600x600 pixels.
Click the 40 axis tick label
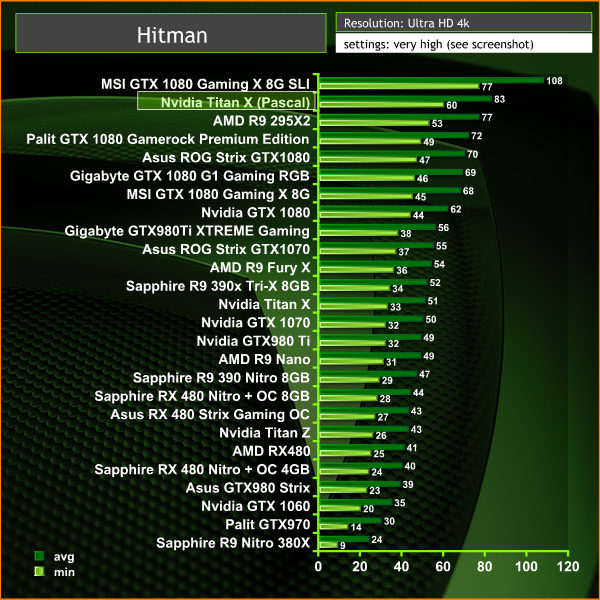[401, 566]
